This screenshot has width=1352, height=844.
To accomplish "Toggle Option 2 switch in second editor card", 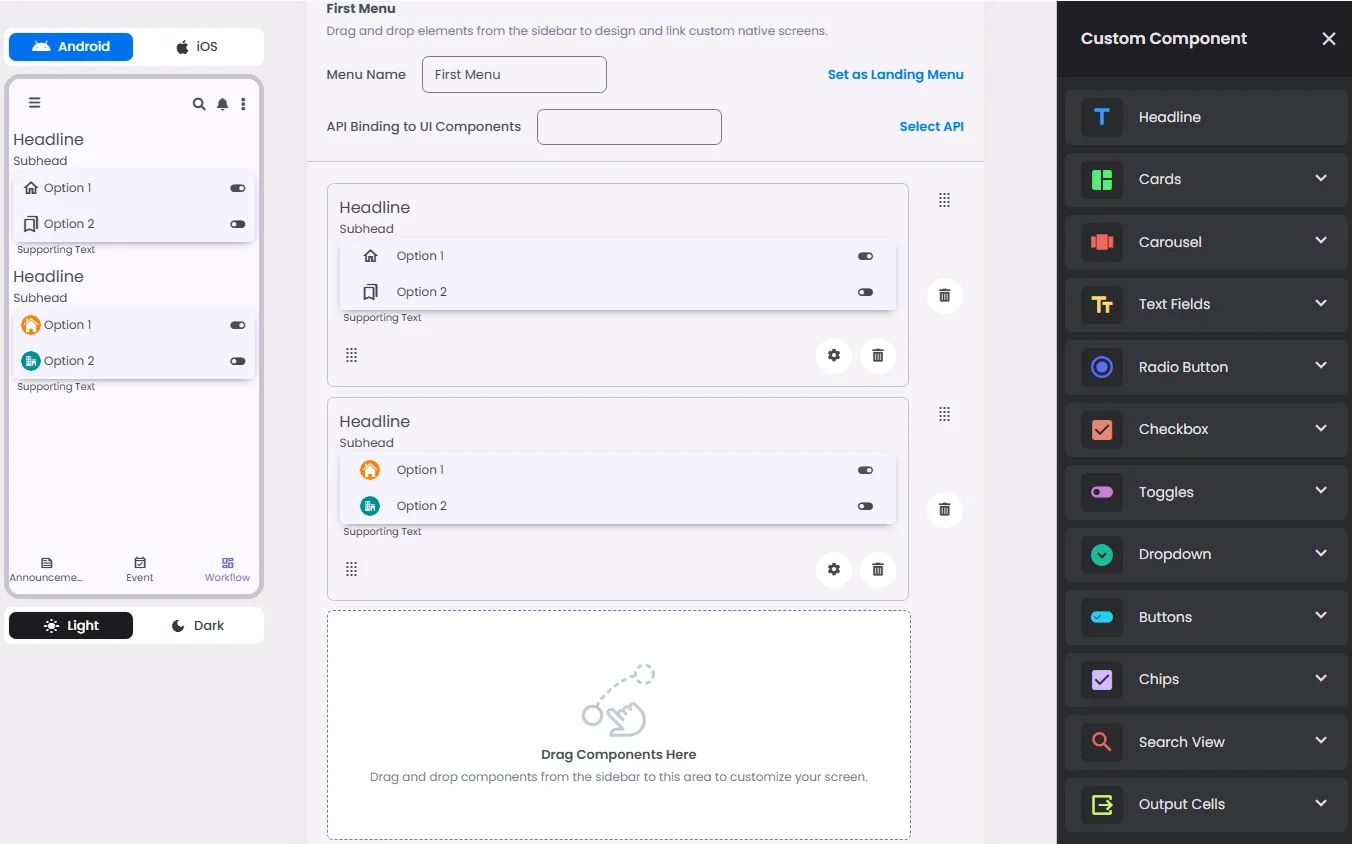I will coord(865,506).
